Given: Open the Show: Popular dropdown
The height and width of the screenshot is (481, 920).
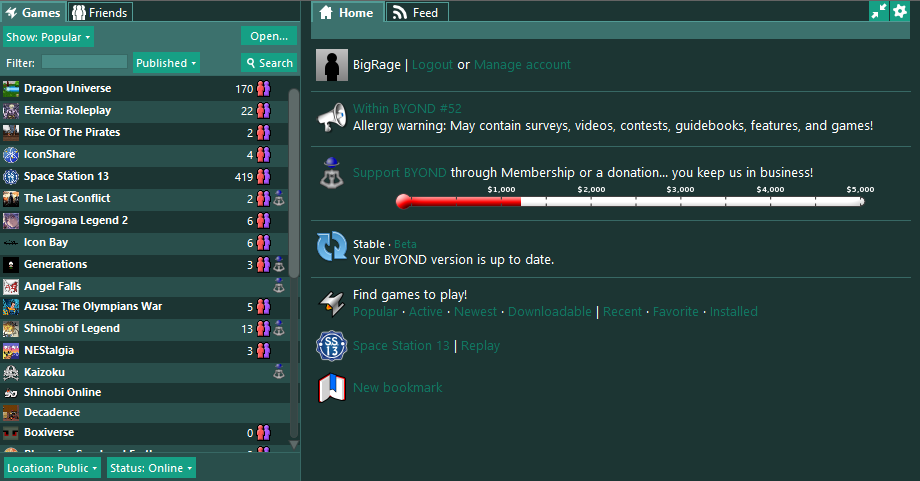Looking at the screenshot, I should pyautogui.click(x=48, y=37).
